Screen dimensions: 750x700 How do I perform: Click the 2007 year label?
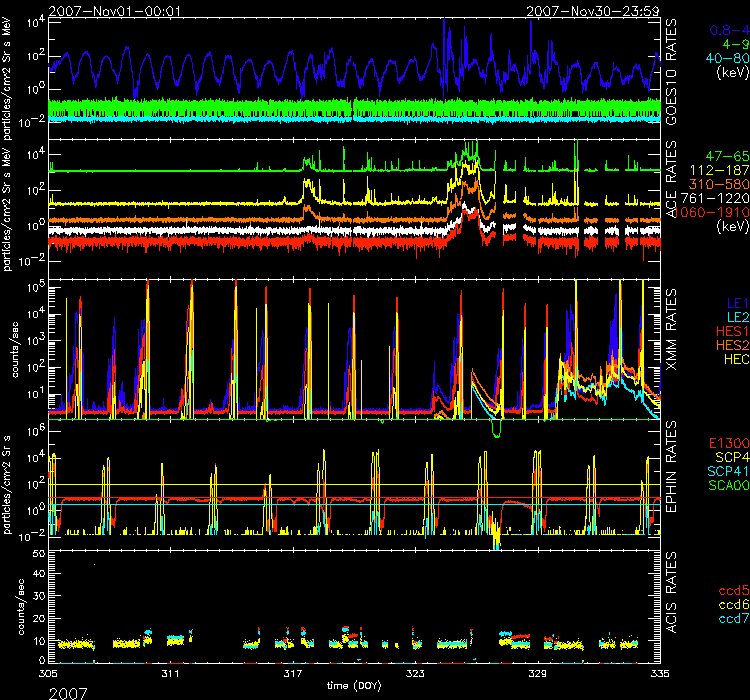(68, 693)
